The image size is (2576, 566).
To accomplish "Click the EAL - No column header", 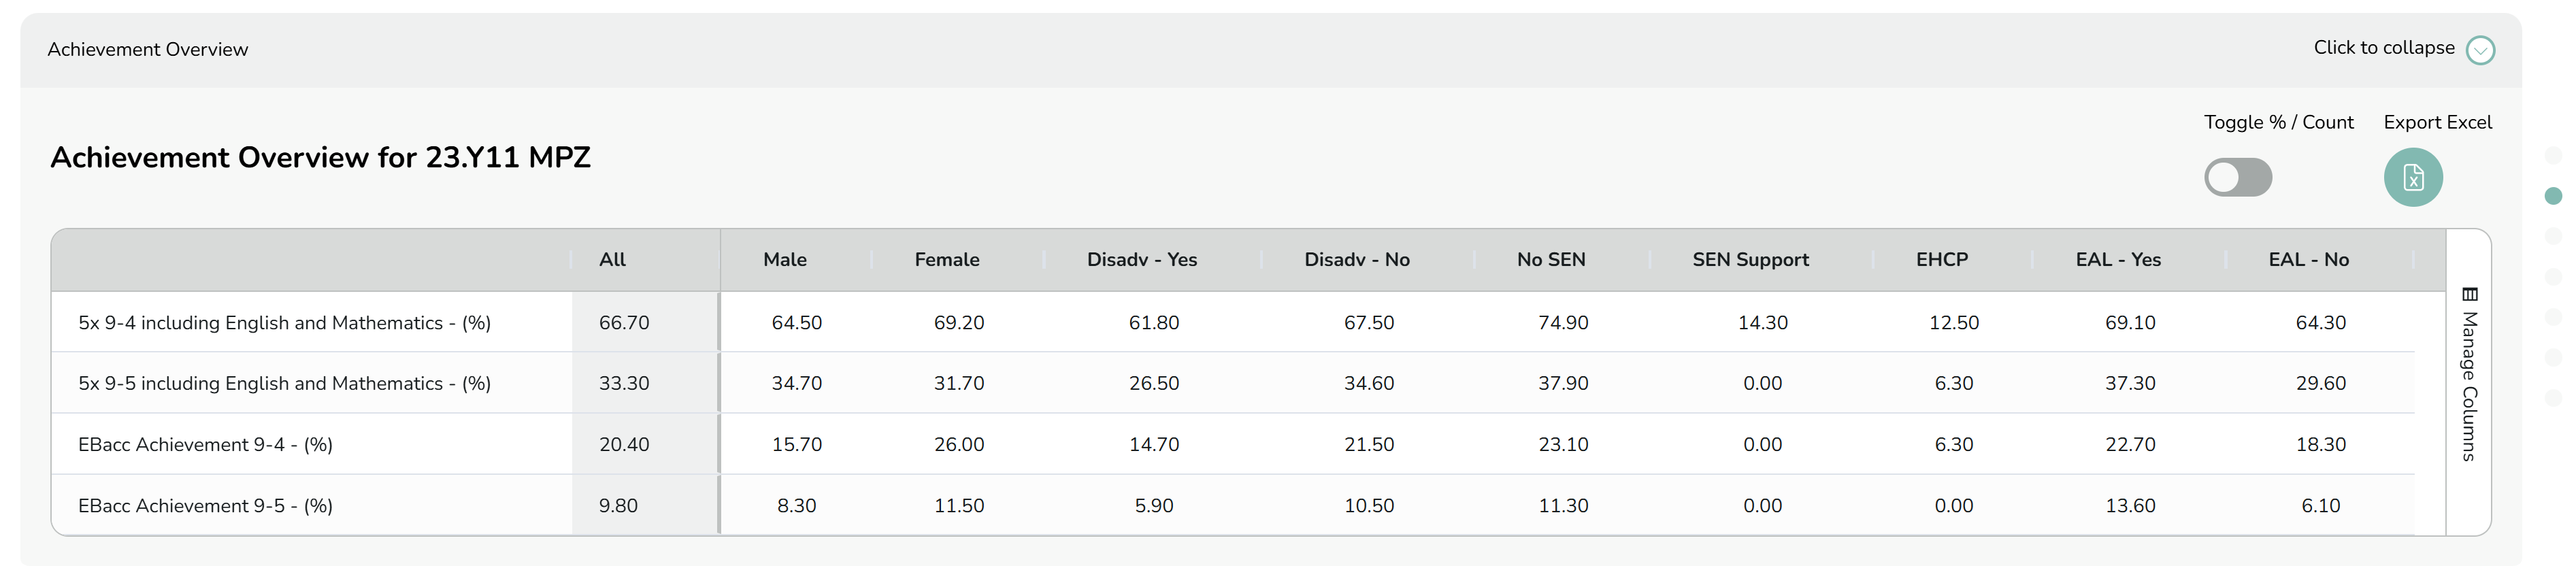I will coord(2308,260).
